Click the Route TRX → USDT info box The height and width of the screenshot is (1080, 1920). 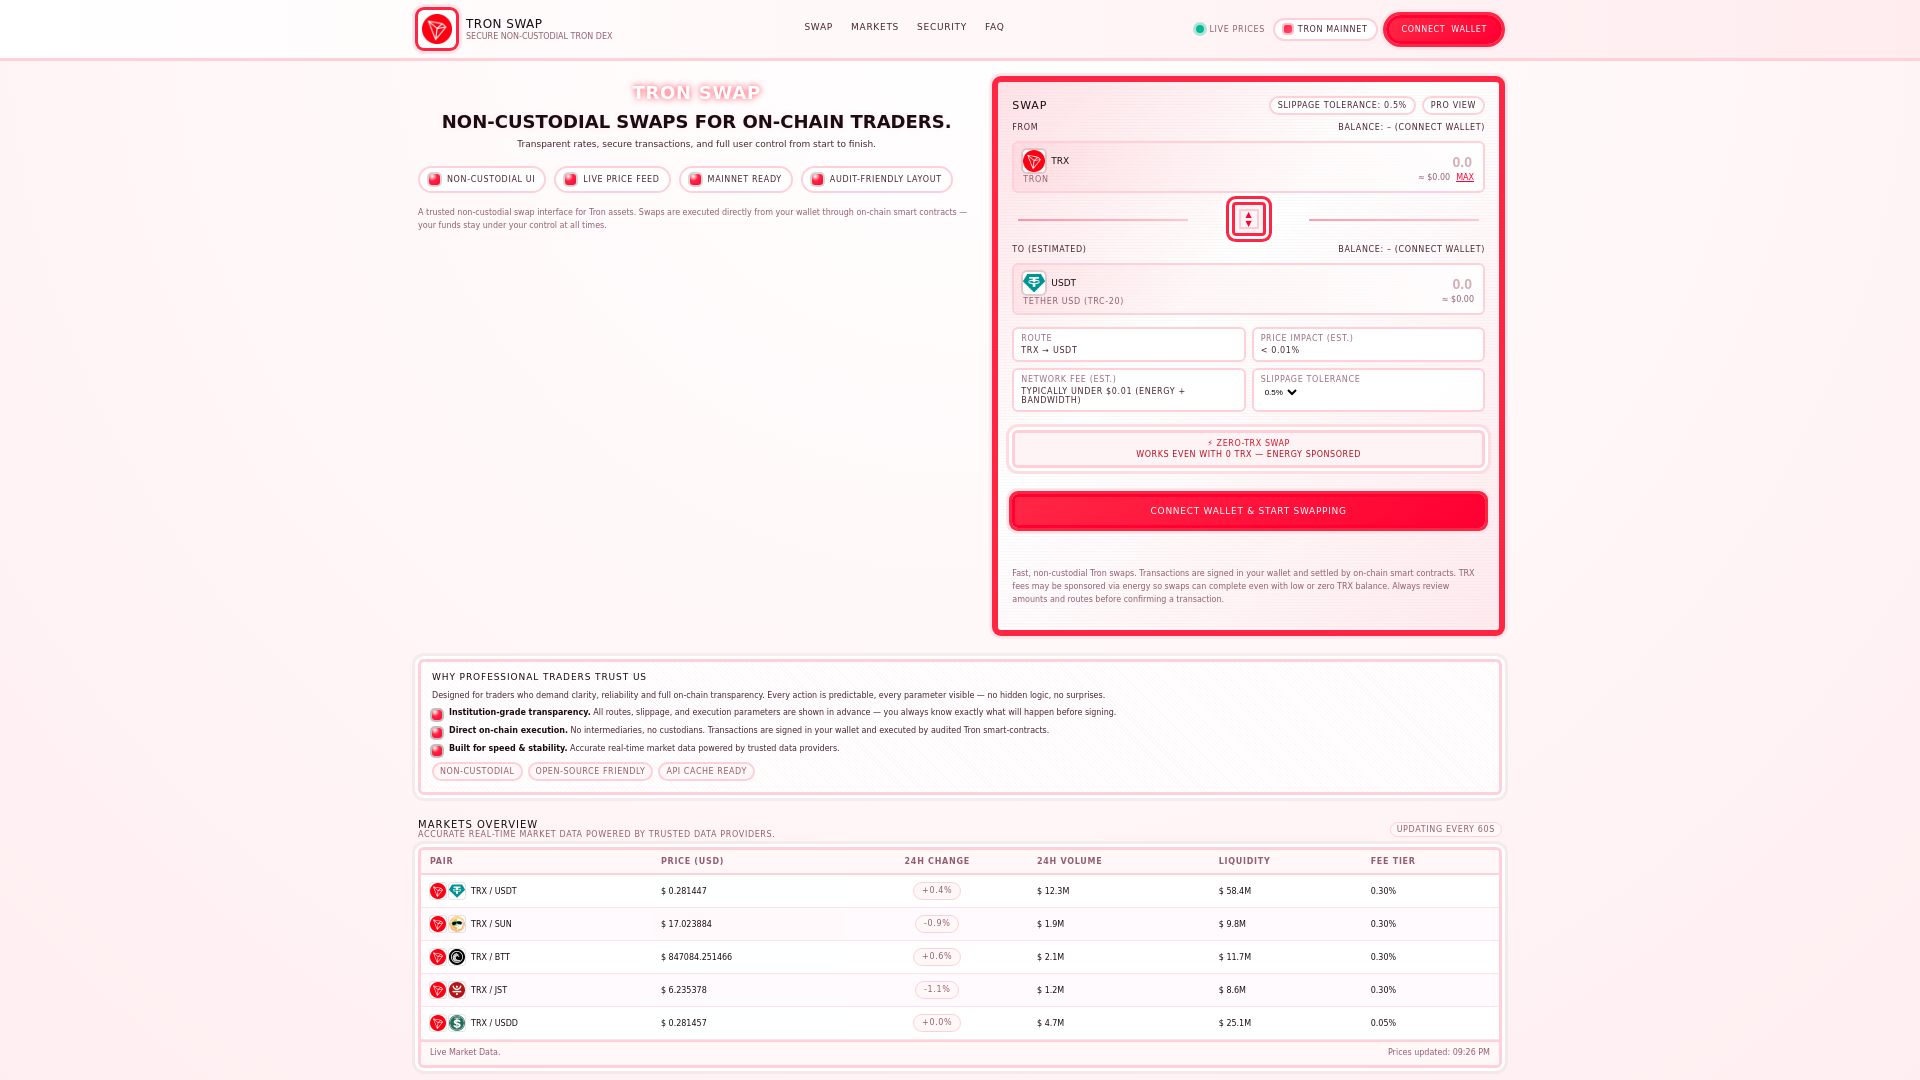(x=1128, y=345)
